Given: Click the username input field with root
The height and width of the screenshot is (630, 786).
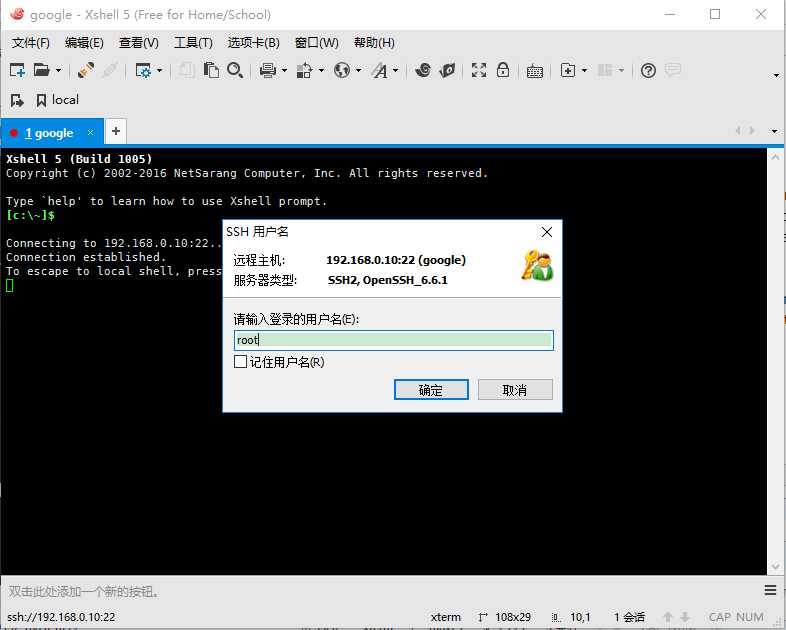Looking at the screenshot, I should click(394, 340).
